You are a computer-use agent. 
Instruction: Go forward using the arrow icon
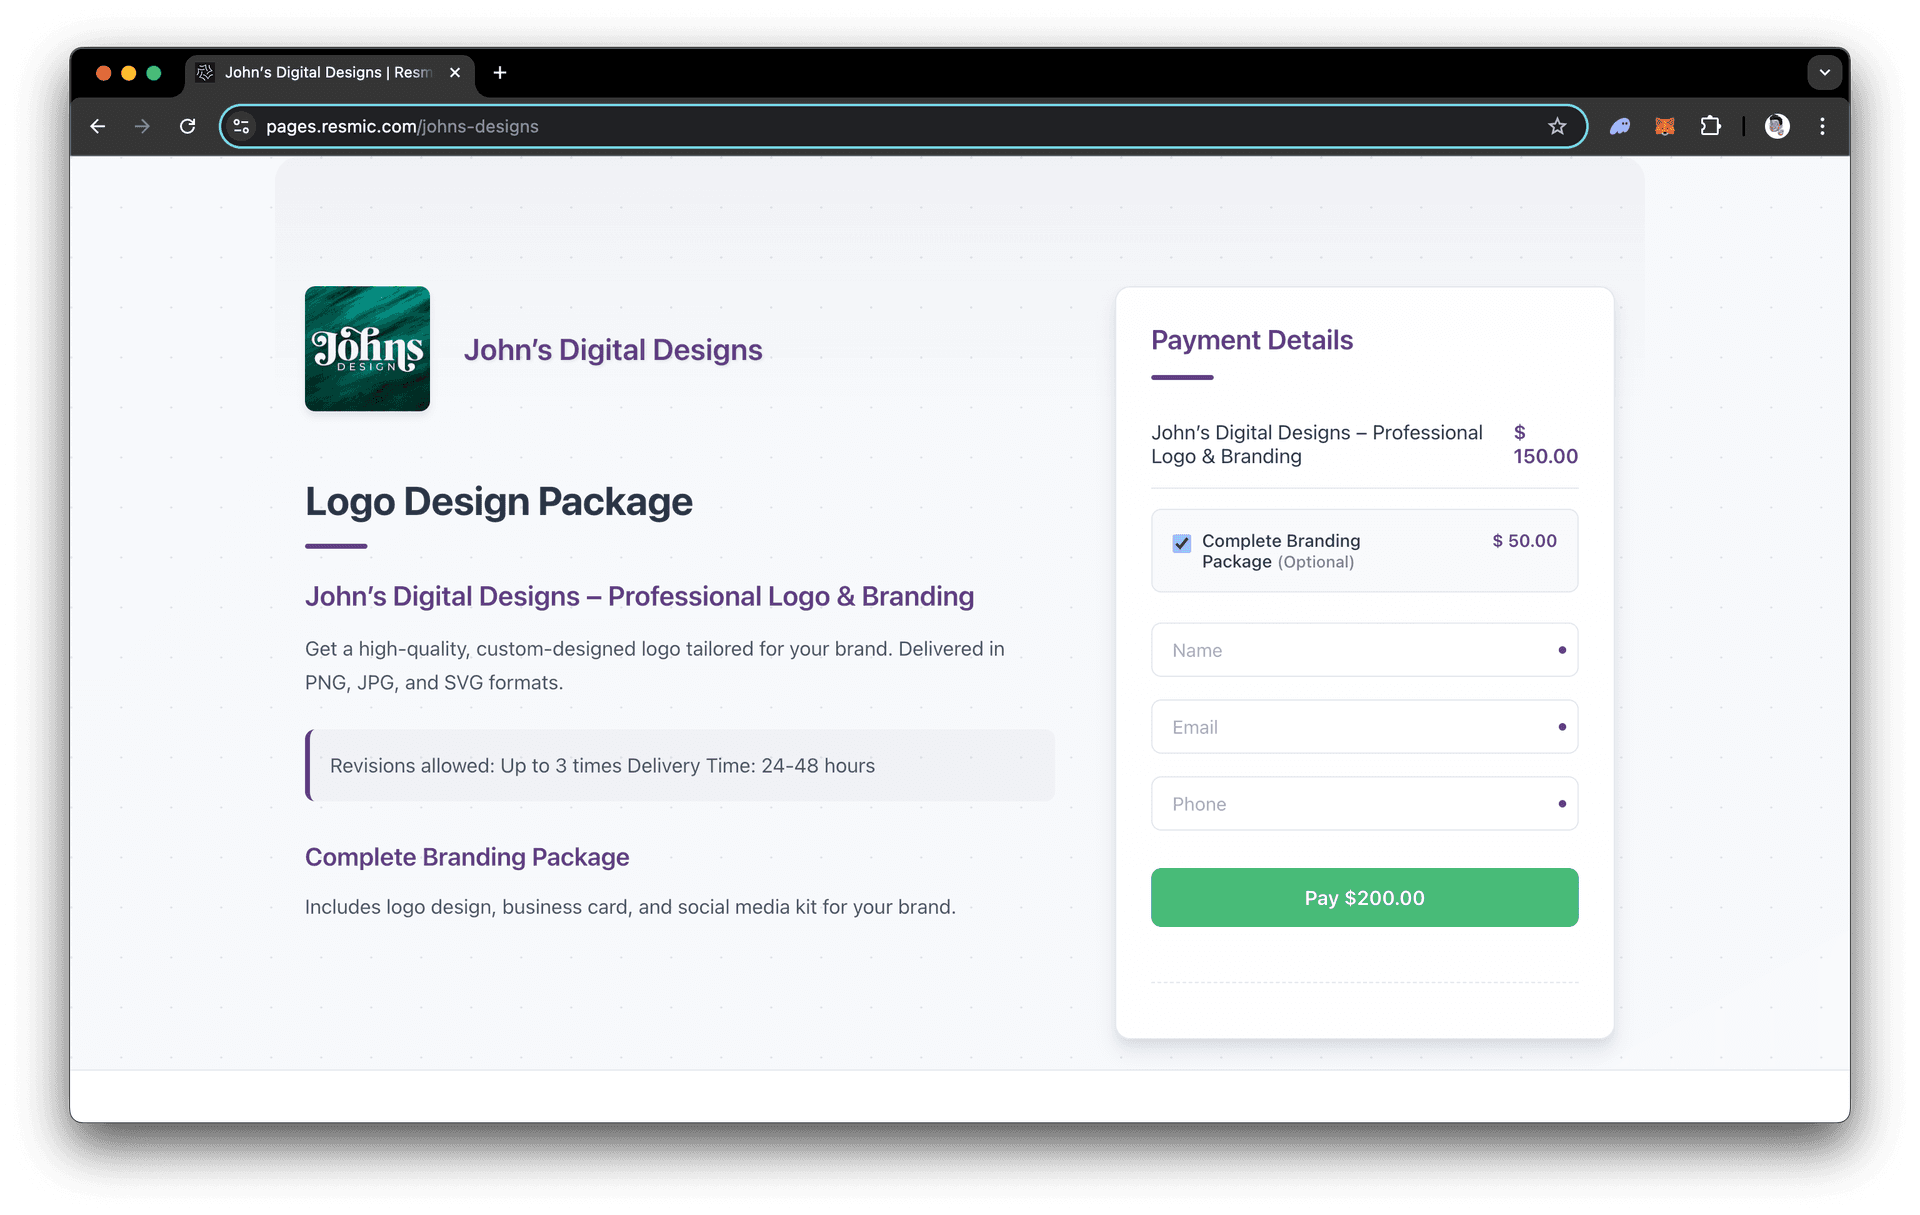pyautogui.click(x=142, y=126)
